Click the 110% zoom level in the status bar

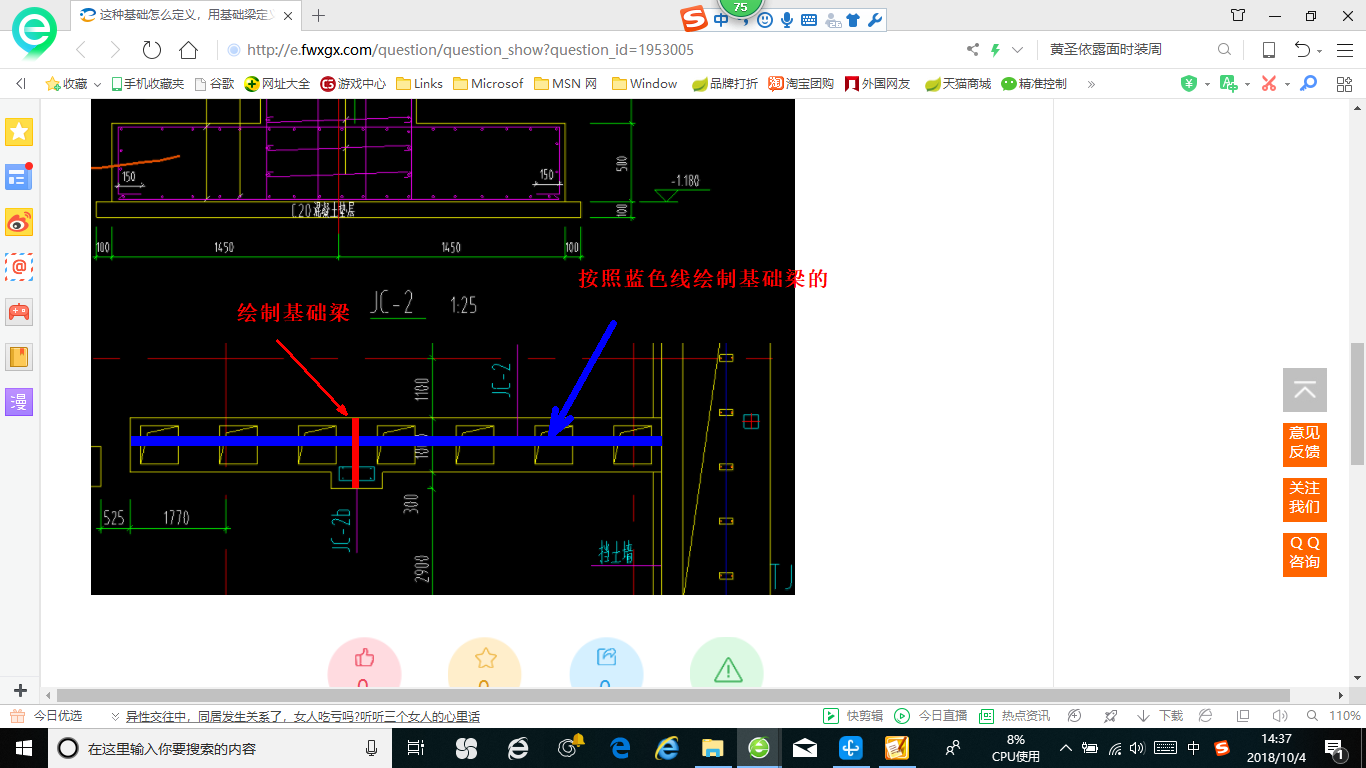[x=1345, y=716]
